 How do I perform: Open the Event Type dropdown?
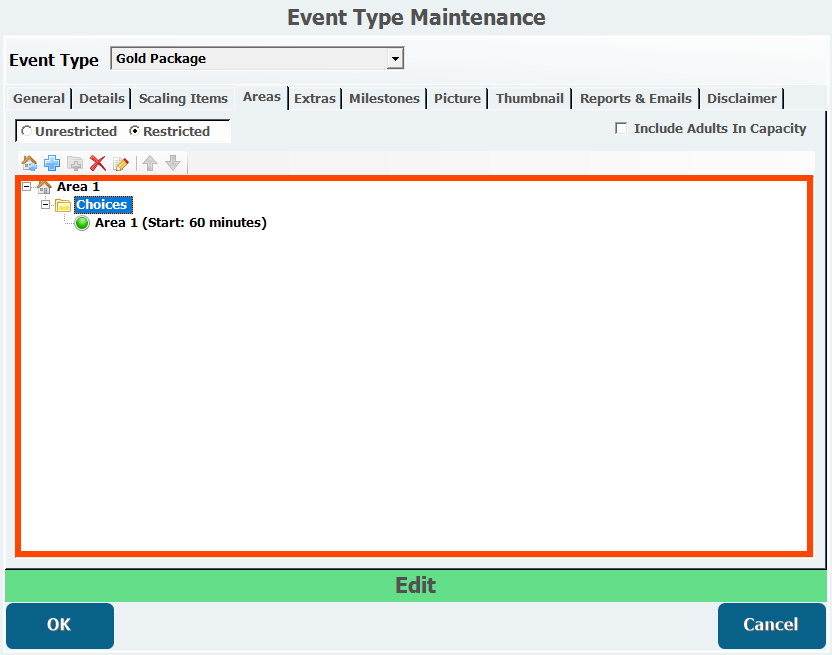395,59
